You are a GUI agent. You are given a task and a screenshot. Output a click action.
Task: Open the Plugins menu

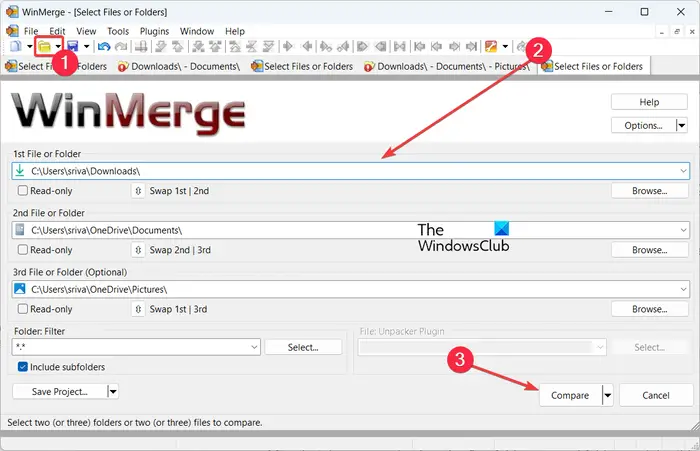tap(154, 31)
